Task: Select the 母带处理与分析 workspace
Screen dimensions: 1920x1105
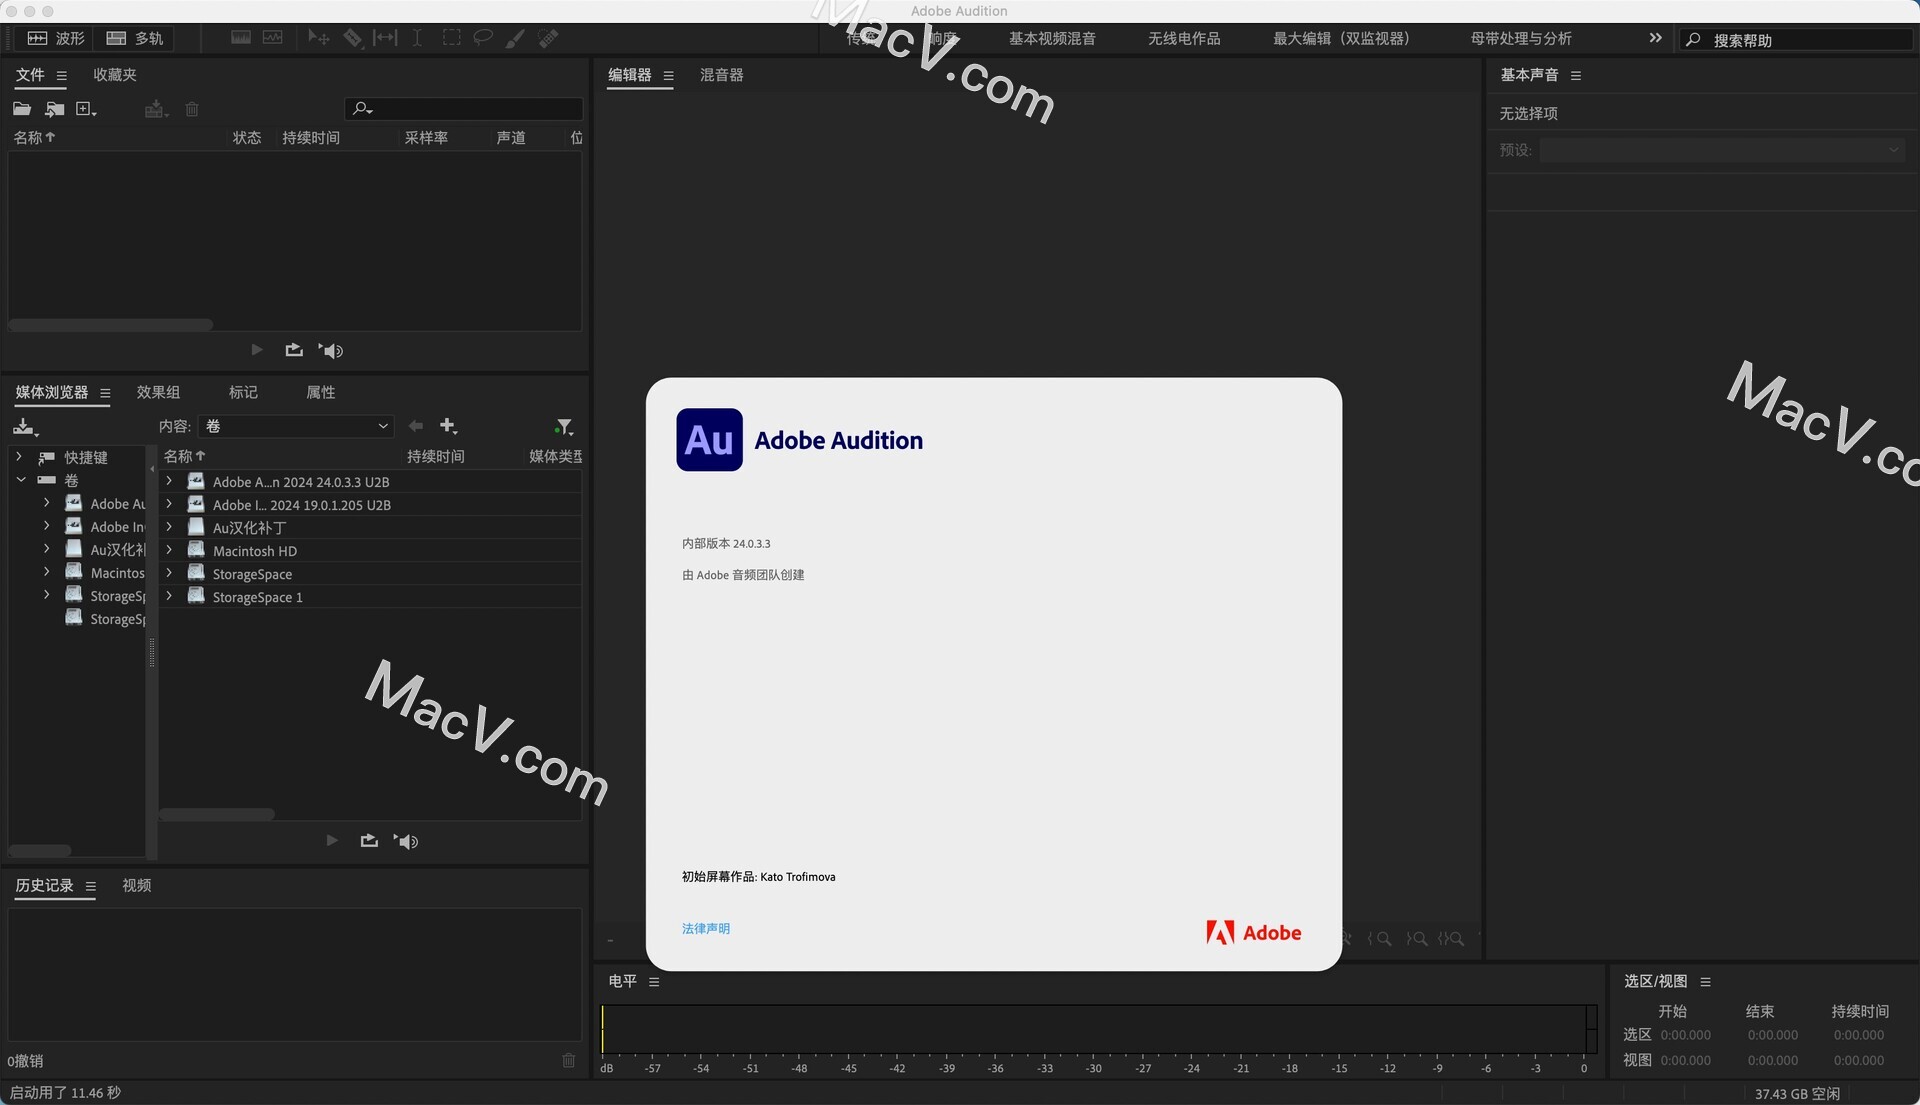Action: [x=1521, y=38]
